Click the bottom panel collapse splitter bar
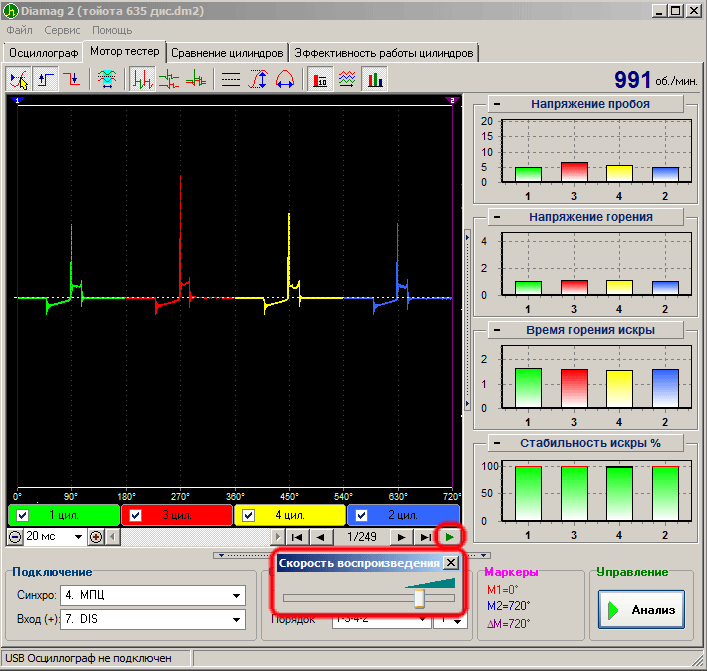Screen dimensions: 707x671 tap(352, 555)
